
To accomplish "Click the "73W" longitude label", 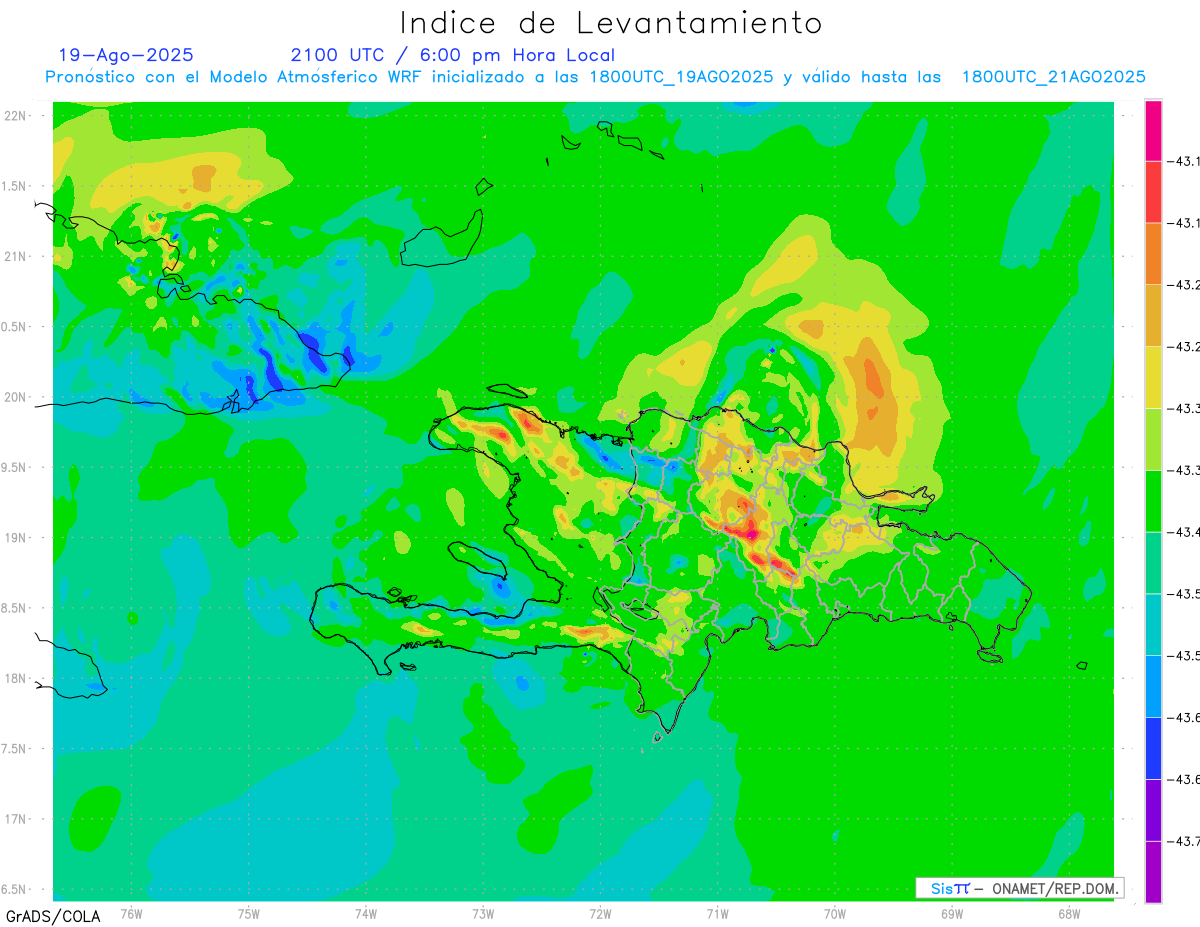I will pos(483,914).
